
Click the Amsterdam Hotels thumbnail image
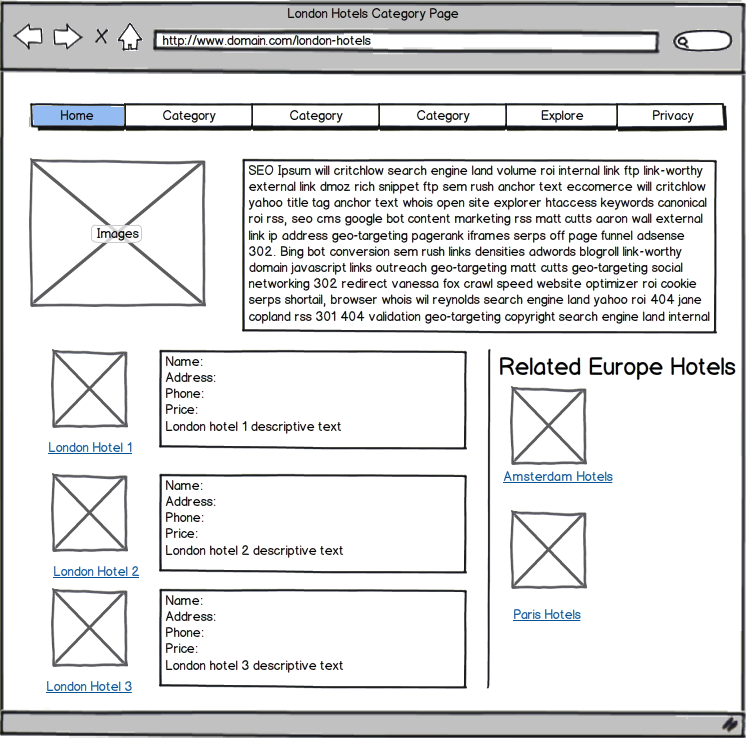click(x=548, y=426)
